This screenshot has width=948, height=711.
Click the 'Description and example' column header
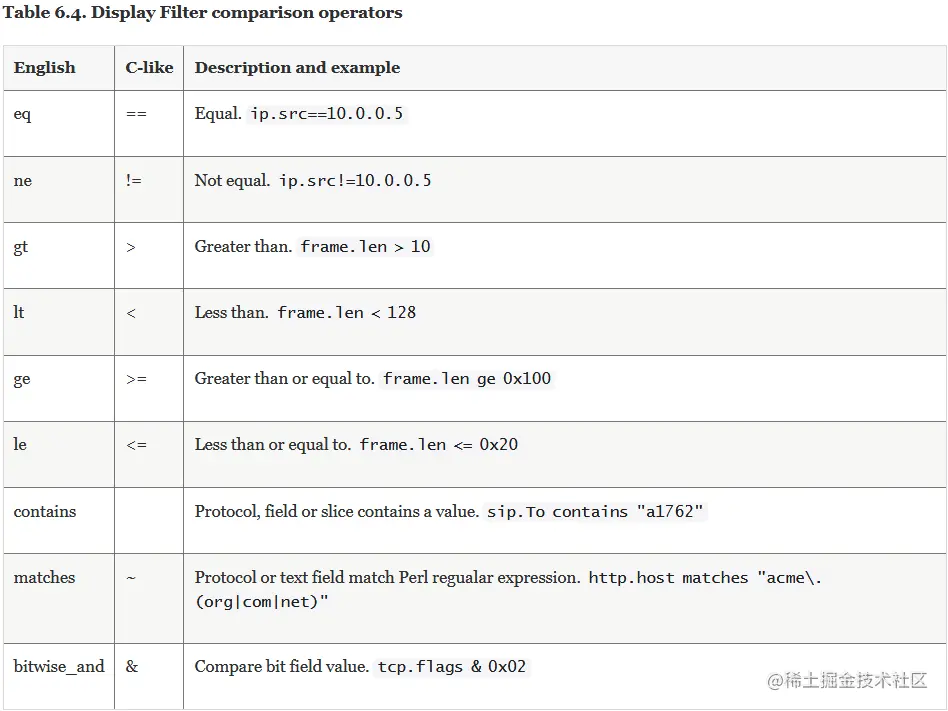click(297, 67)
